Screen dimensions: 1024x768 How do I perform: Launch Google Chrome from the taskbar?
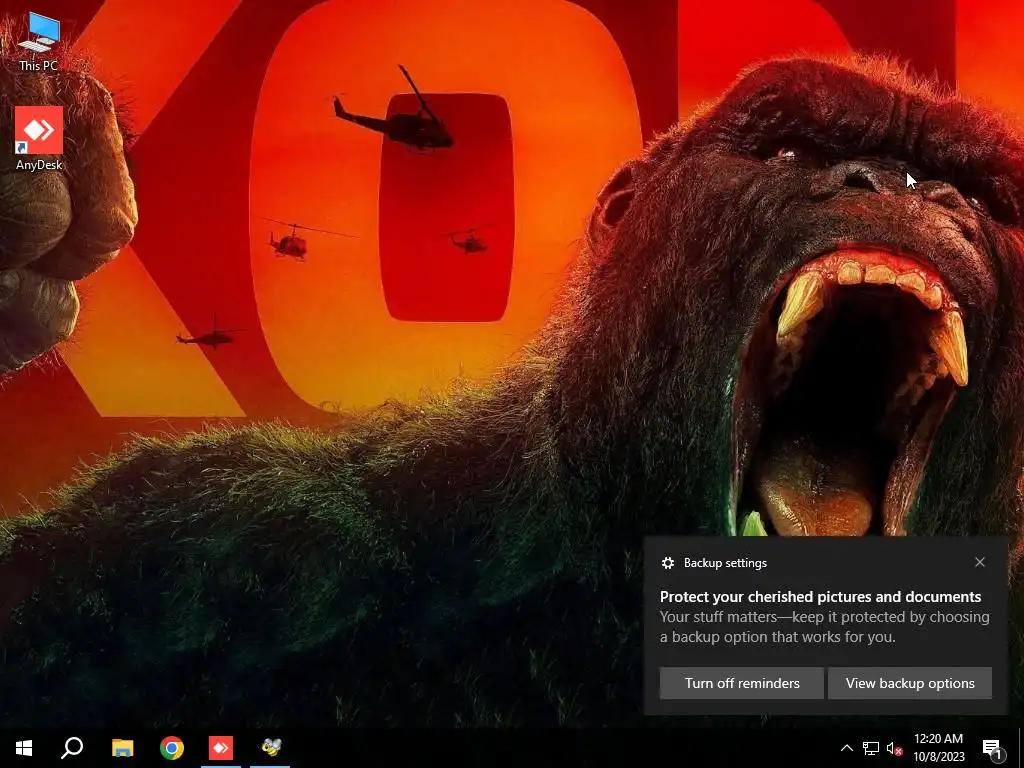click(172, 748)
